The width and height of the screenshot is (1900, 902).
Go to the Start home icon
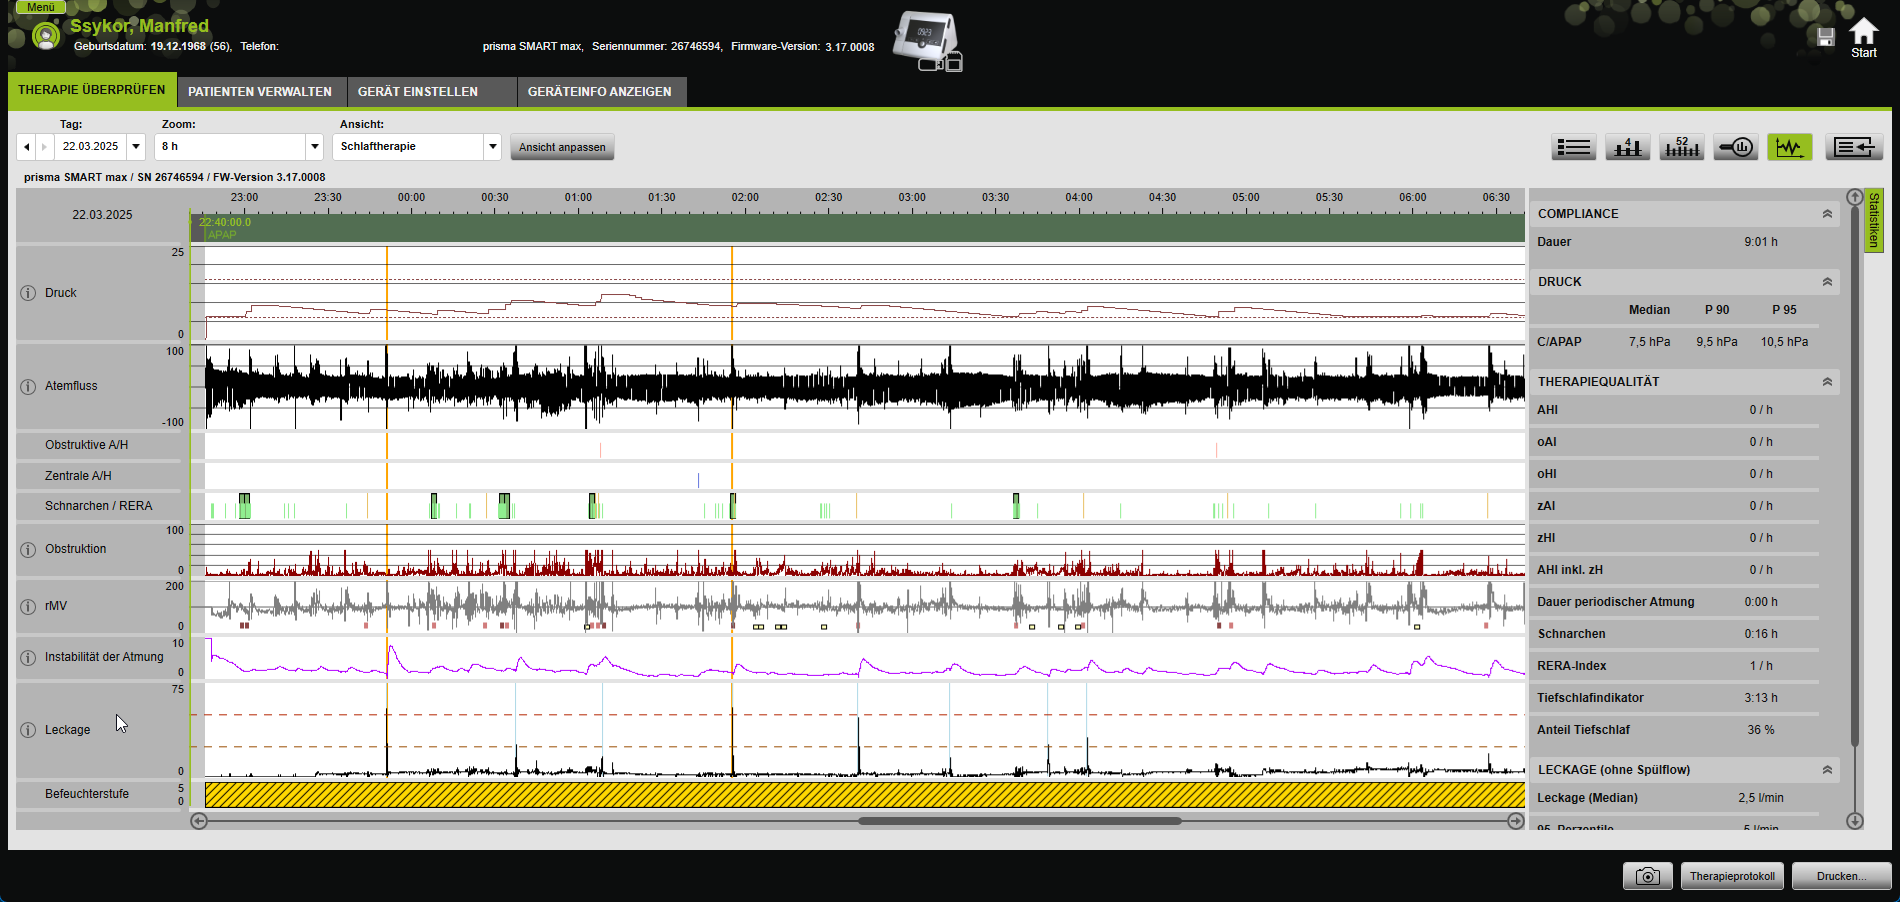coord(1863,38)
